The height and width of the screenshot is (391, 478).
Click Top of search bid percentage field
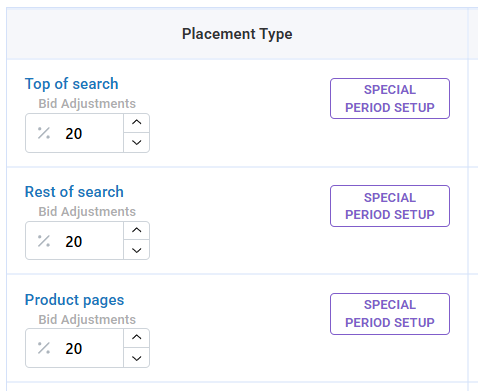[74, 133]
